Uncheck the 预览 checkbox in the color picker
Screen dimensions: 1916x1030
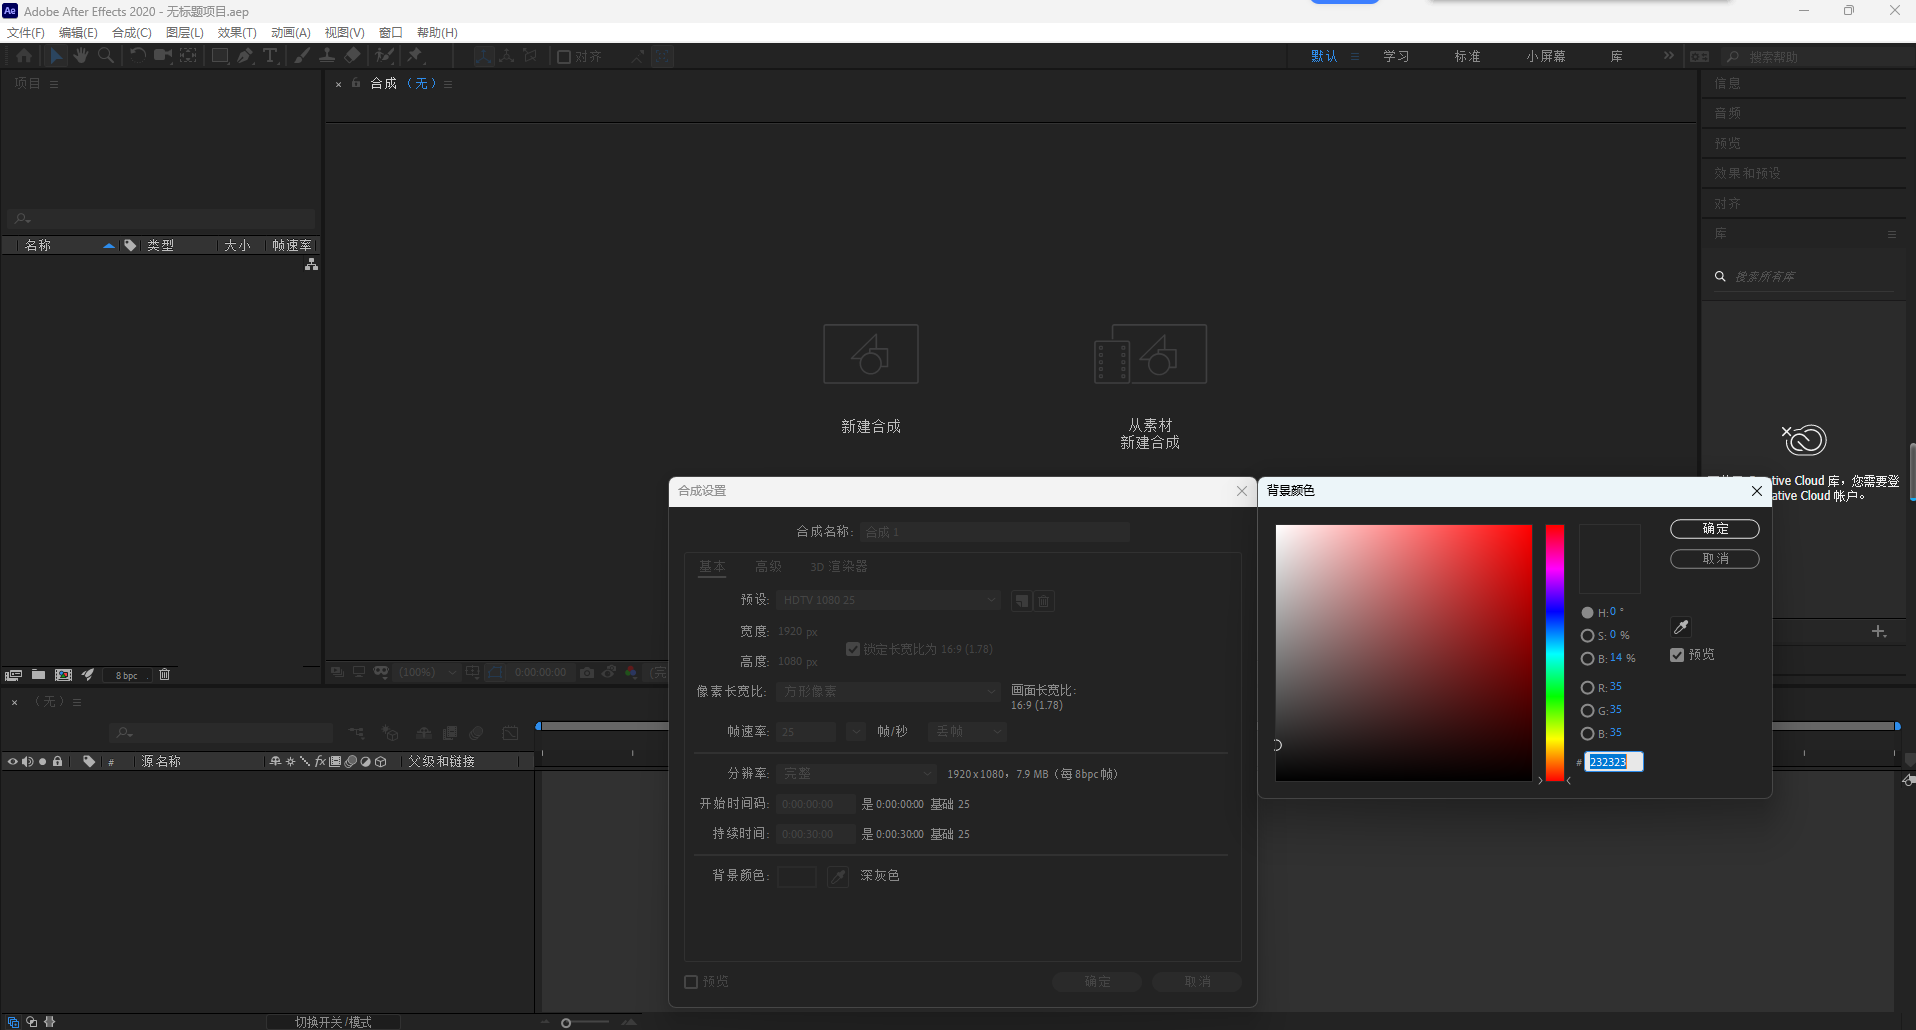[1677, 655]
